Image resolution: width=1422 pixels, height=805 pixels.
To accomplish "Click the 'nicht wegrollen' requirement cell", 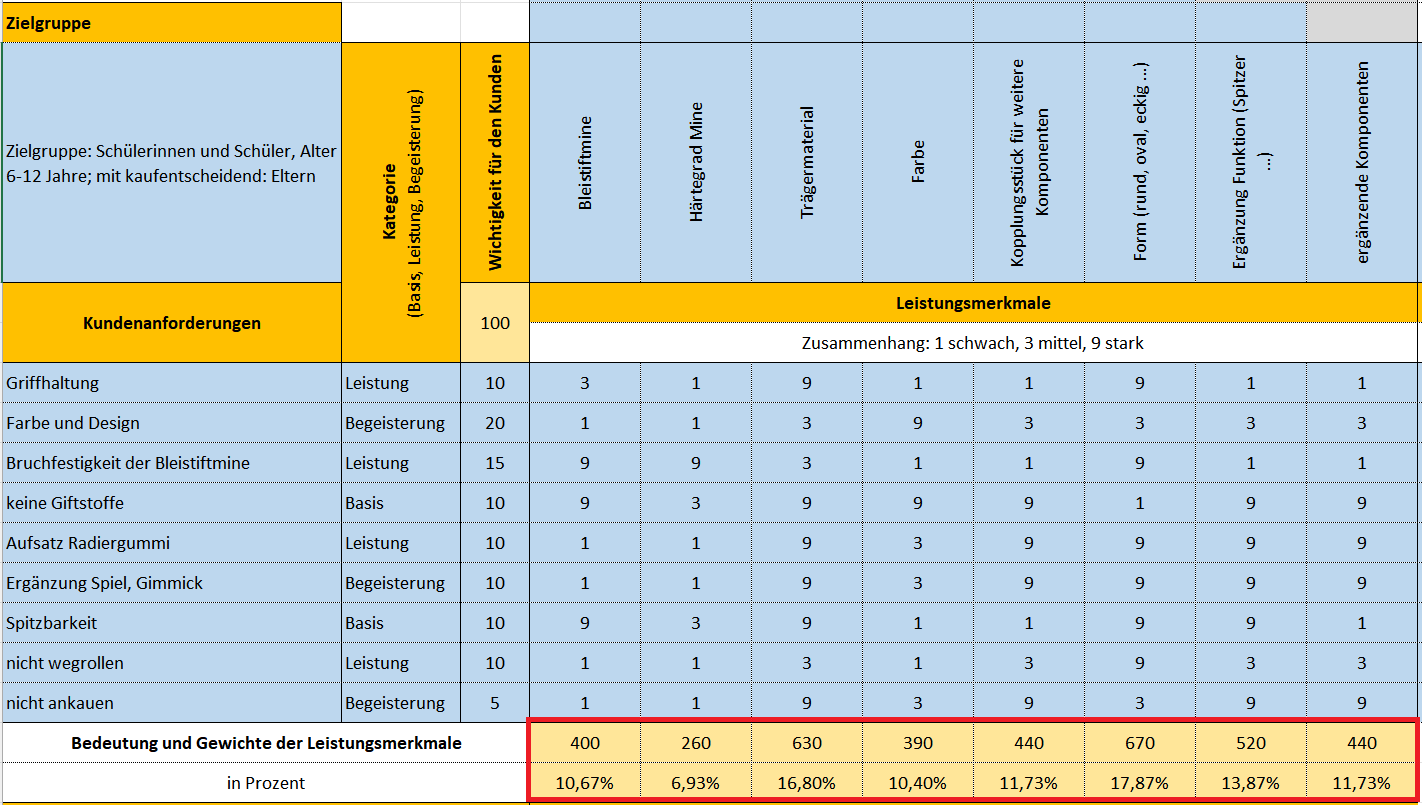I will [171, 663].
